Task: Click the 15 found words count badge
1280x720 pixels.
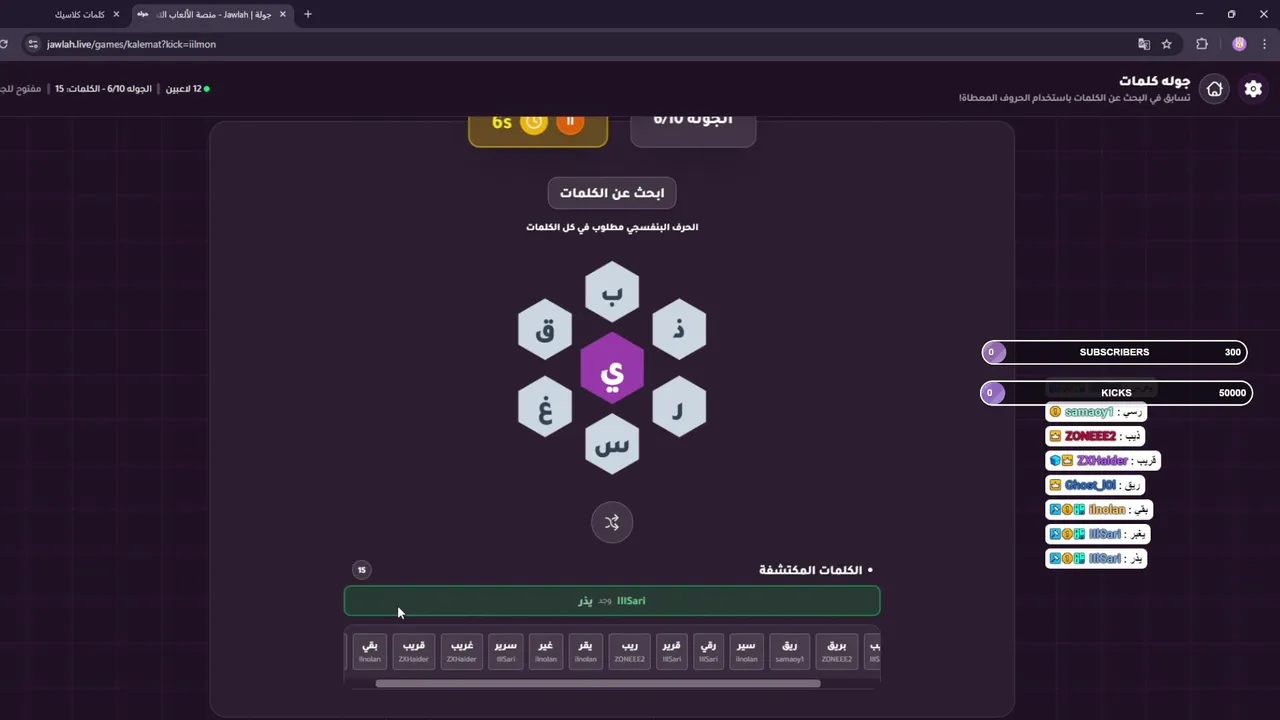Action: (362, 570)
